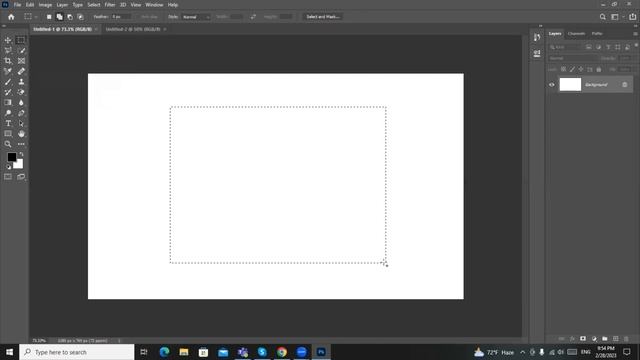Open the Layers panel options menu
This screenshot has height=360, width=640.
636,33
